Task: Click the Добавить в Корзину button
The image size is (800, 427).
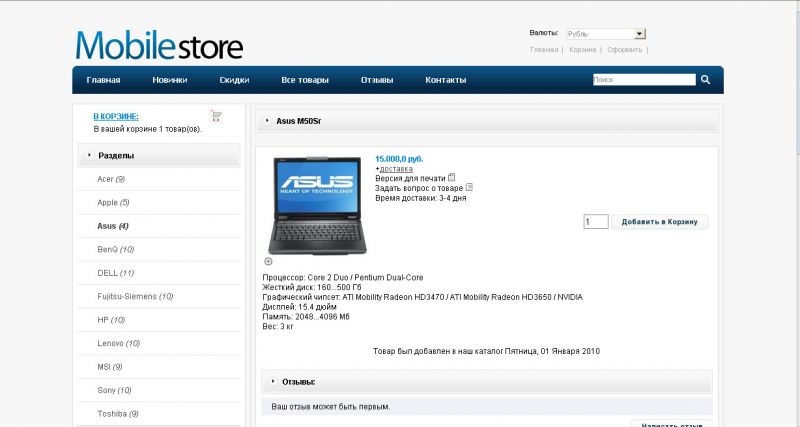Action: point(660,222)
